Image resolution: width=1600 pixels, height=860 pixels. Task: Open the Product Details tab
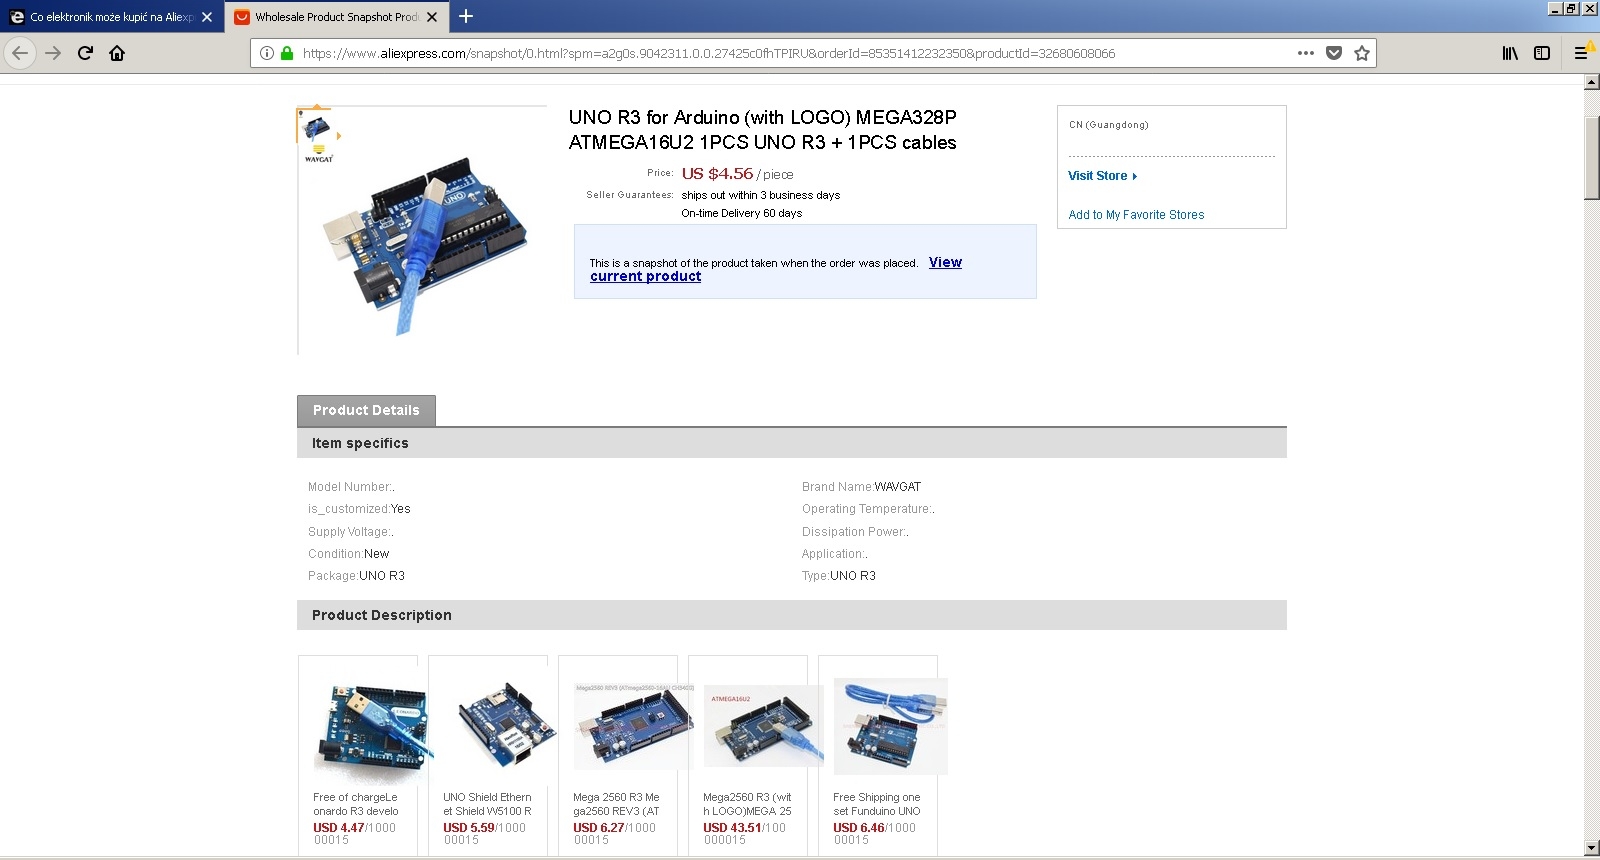(x=366, y=411)
